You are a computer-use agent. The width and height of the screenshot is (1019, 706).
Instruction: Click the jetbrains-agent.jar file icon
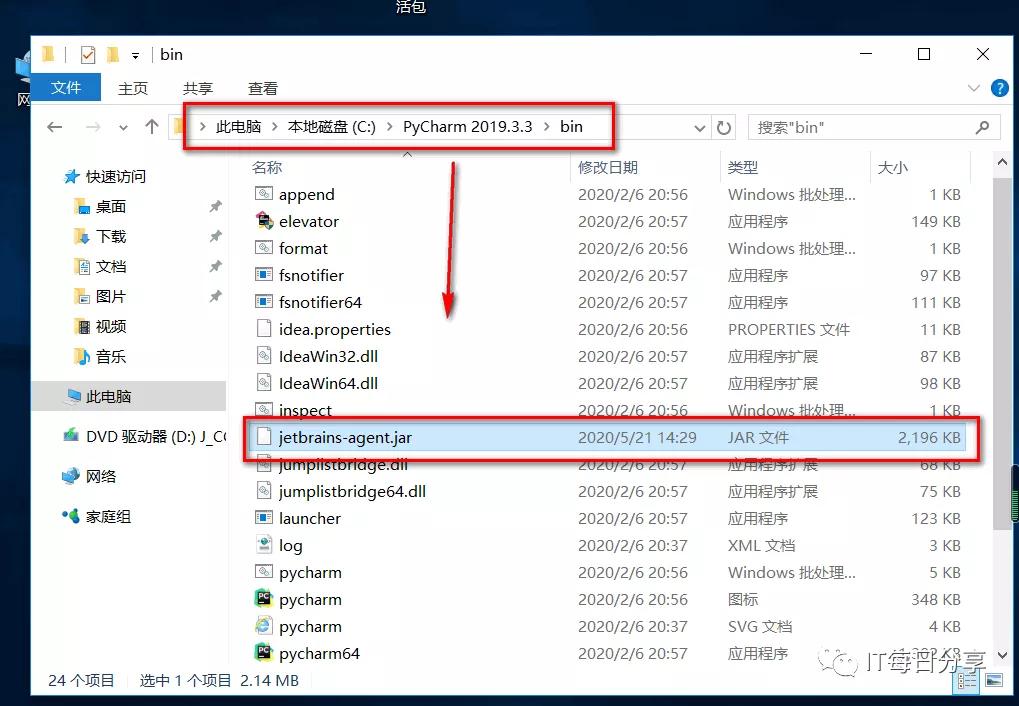(263, 437)
